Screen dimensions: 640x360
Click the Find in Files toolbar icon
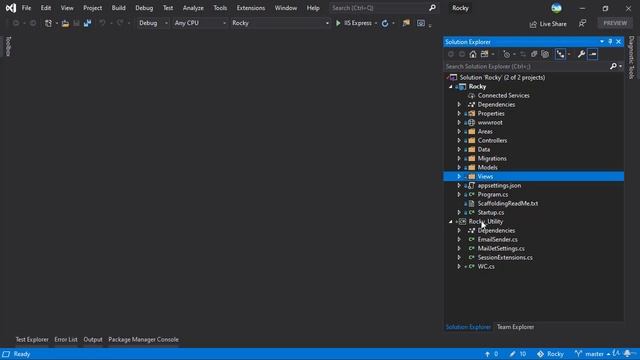coord(406,23)
